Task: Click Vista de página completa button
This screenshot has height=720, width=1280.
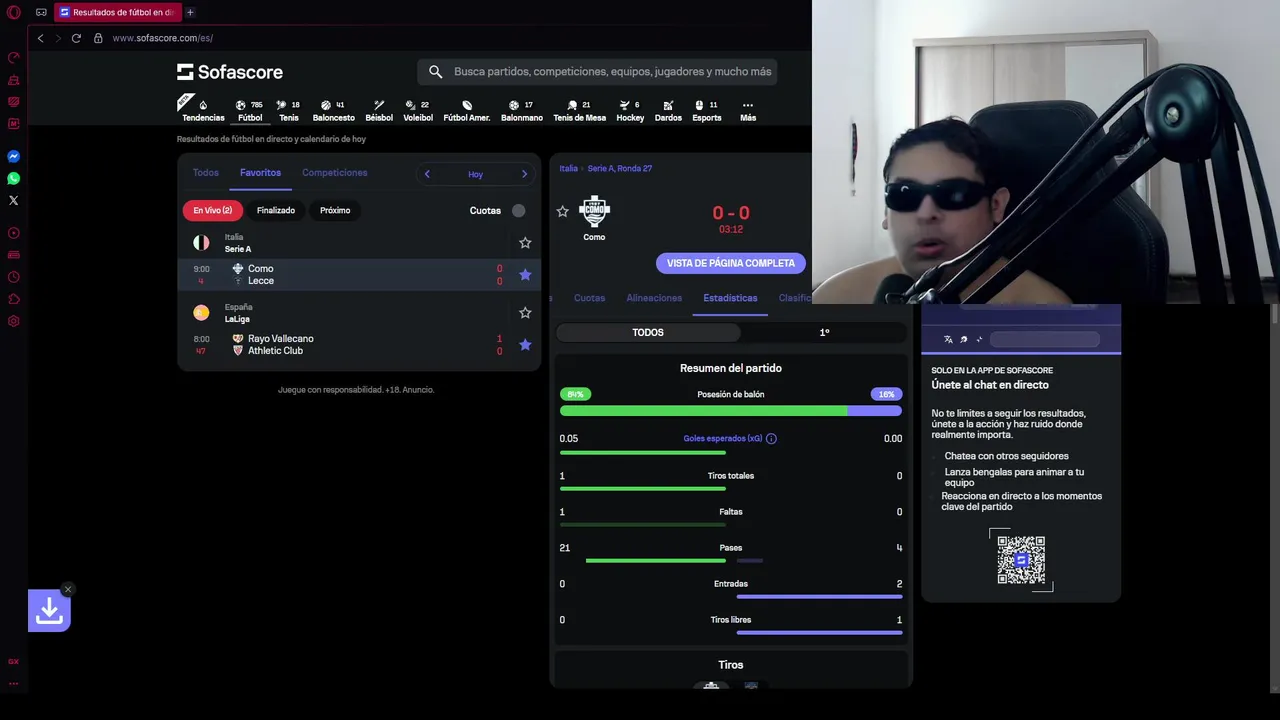Action: click(x=731, y=263)
